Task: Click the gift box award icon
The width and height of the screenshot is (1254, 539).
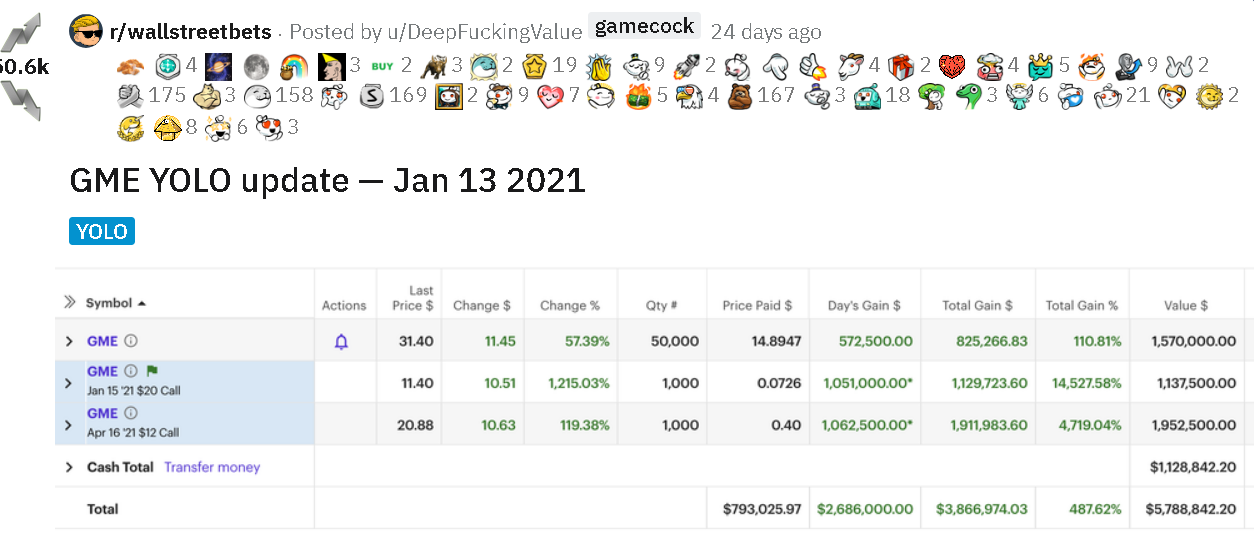Action: point(901,66)
